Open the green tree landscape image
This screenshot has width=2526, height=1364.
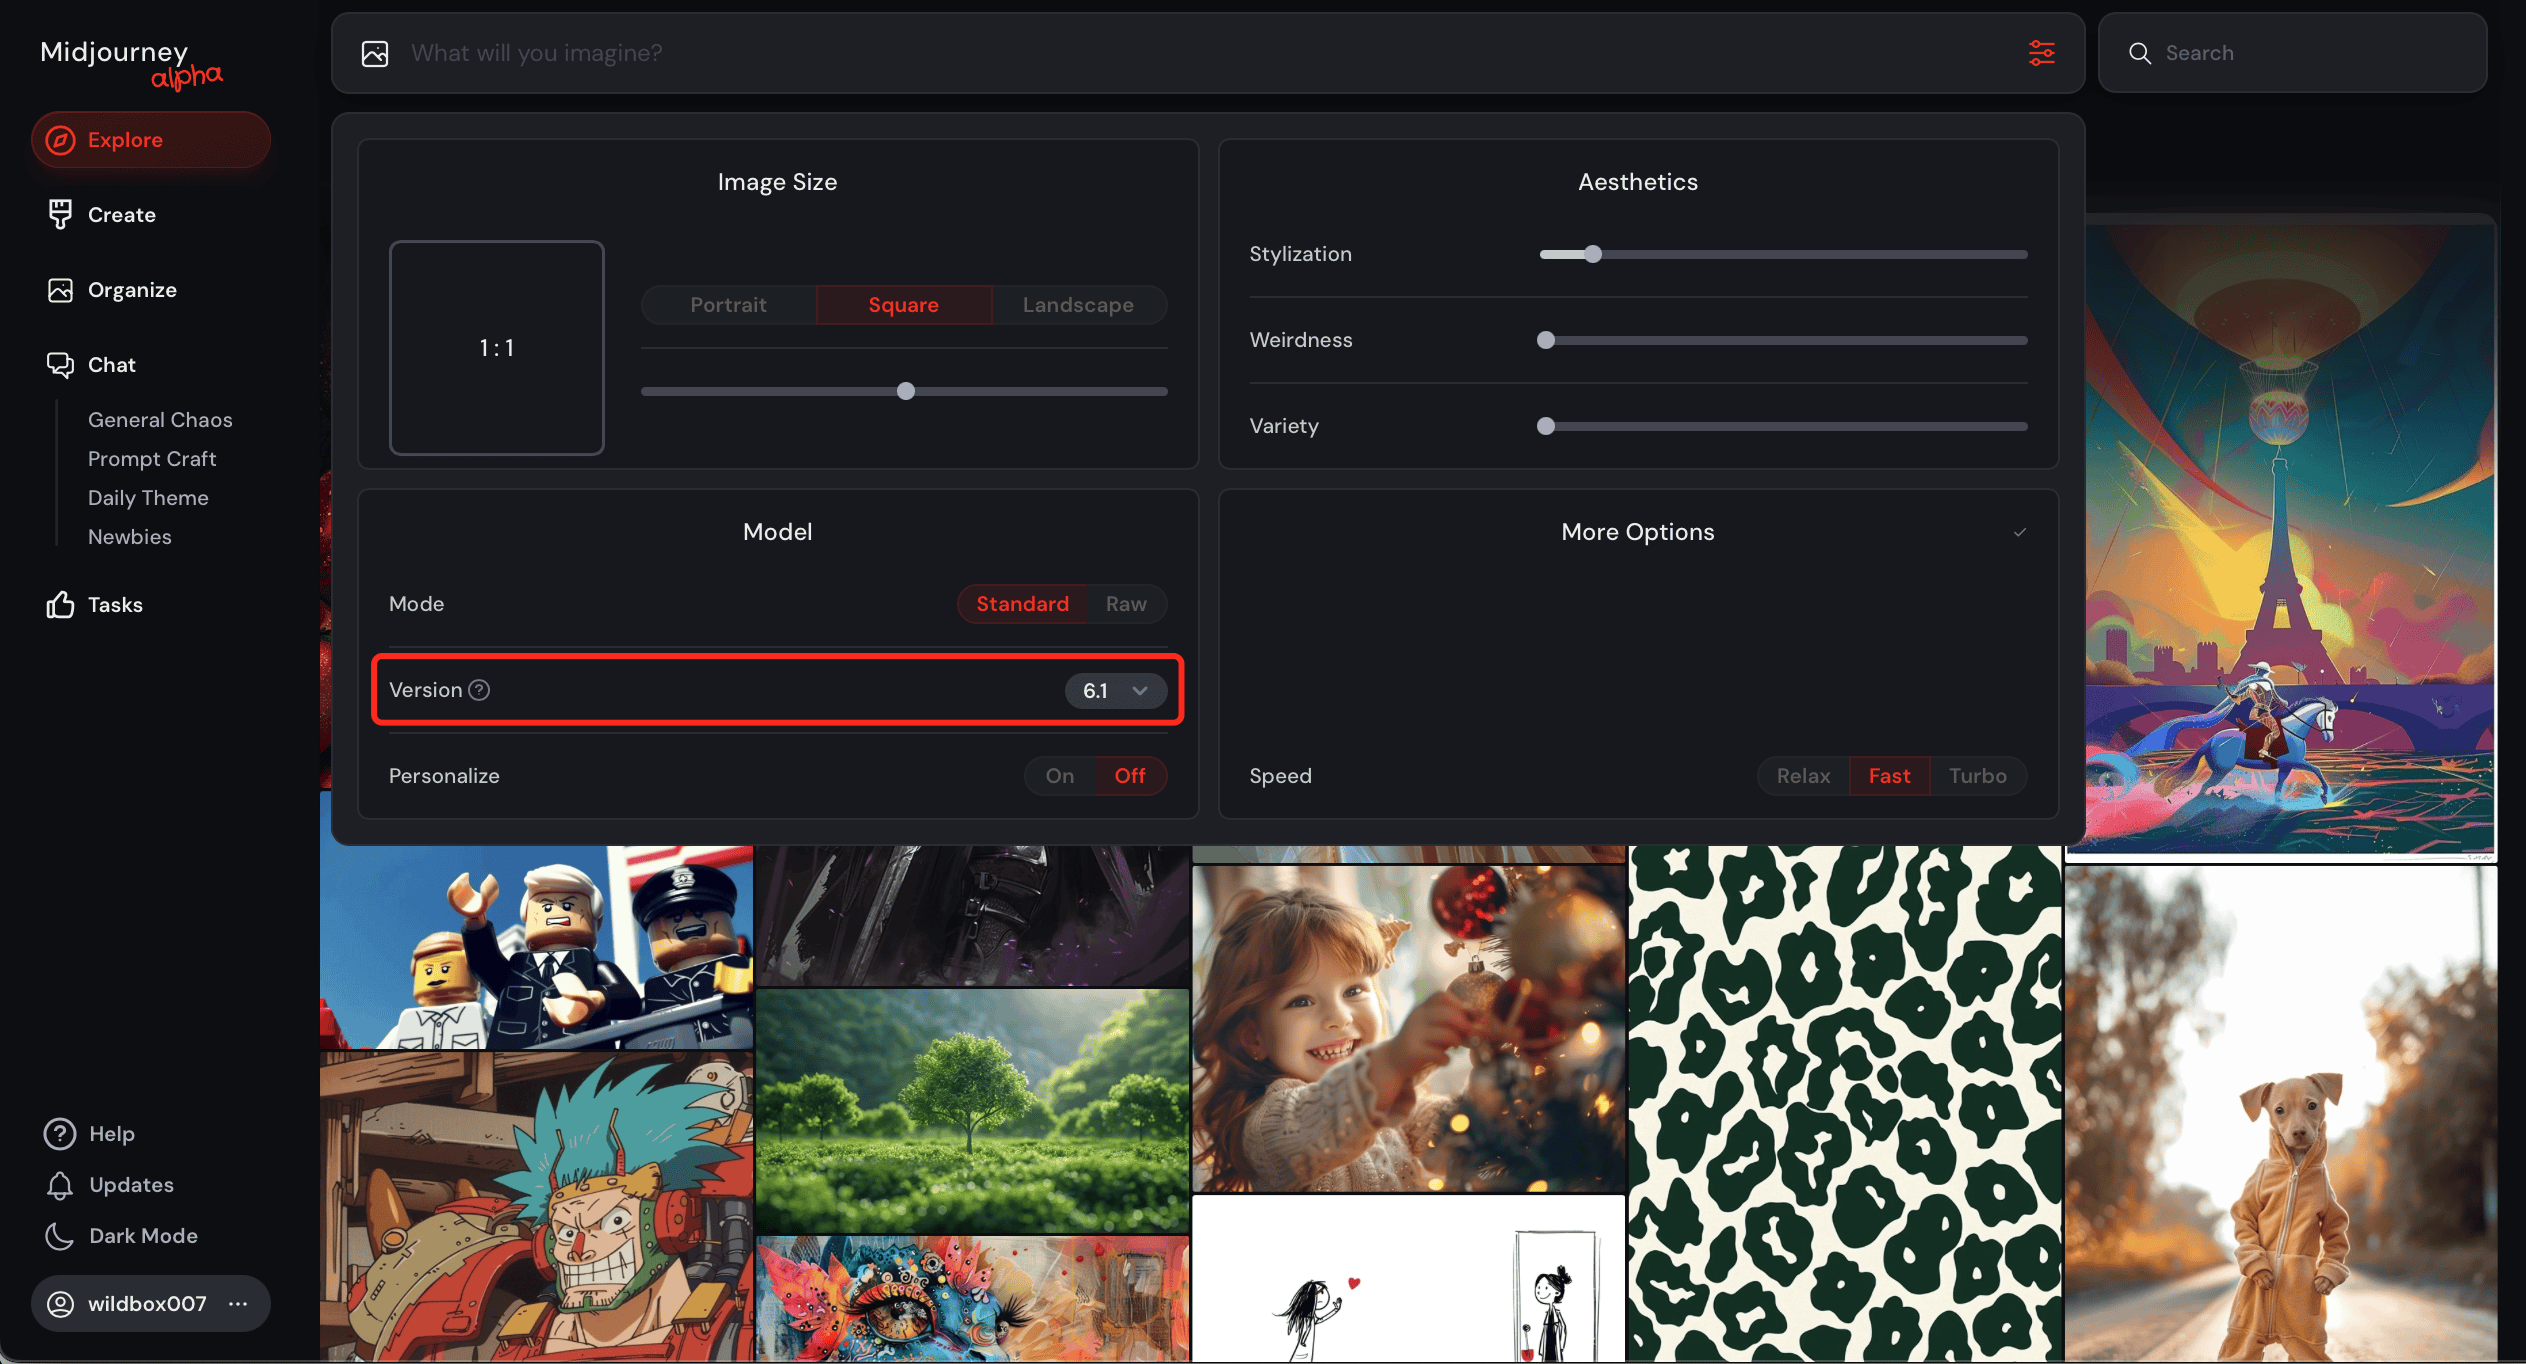click(972, 1110)
